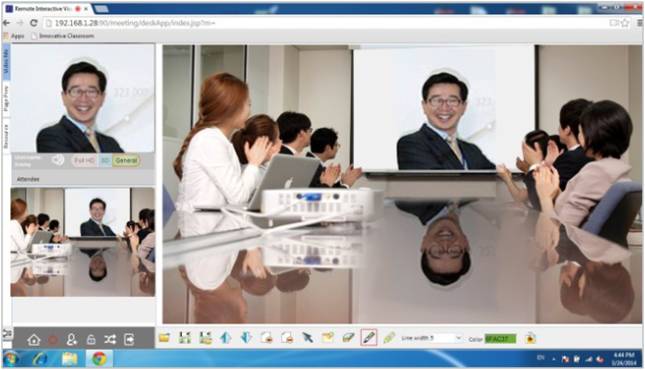Screen dimensions: 645x370
Task: Open the Line width dropdown
Action: point(432,338)
